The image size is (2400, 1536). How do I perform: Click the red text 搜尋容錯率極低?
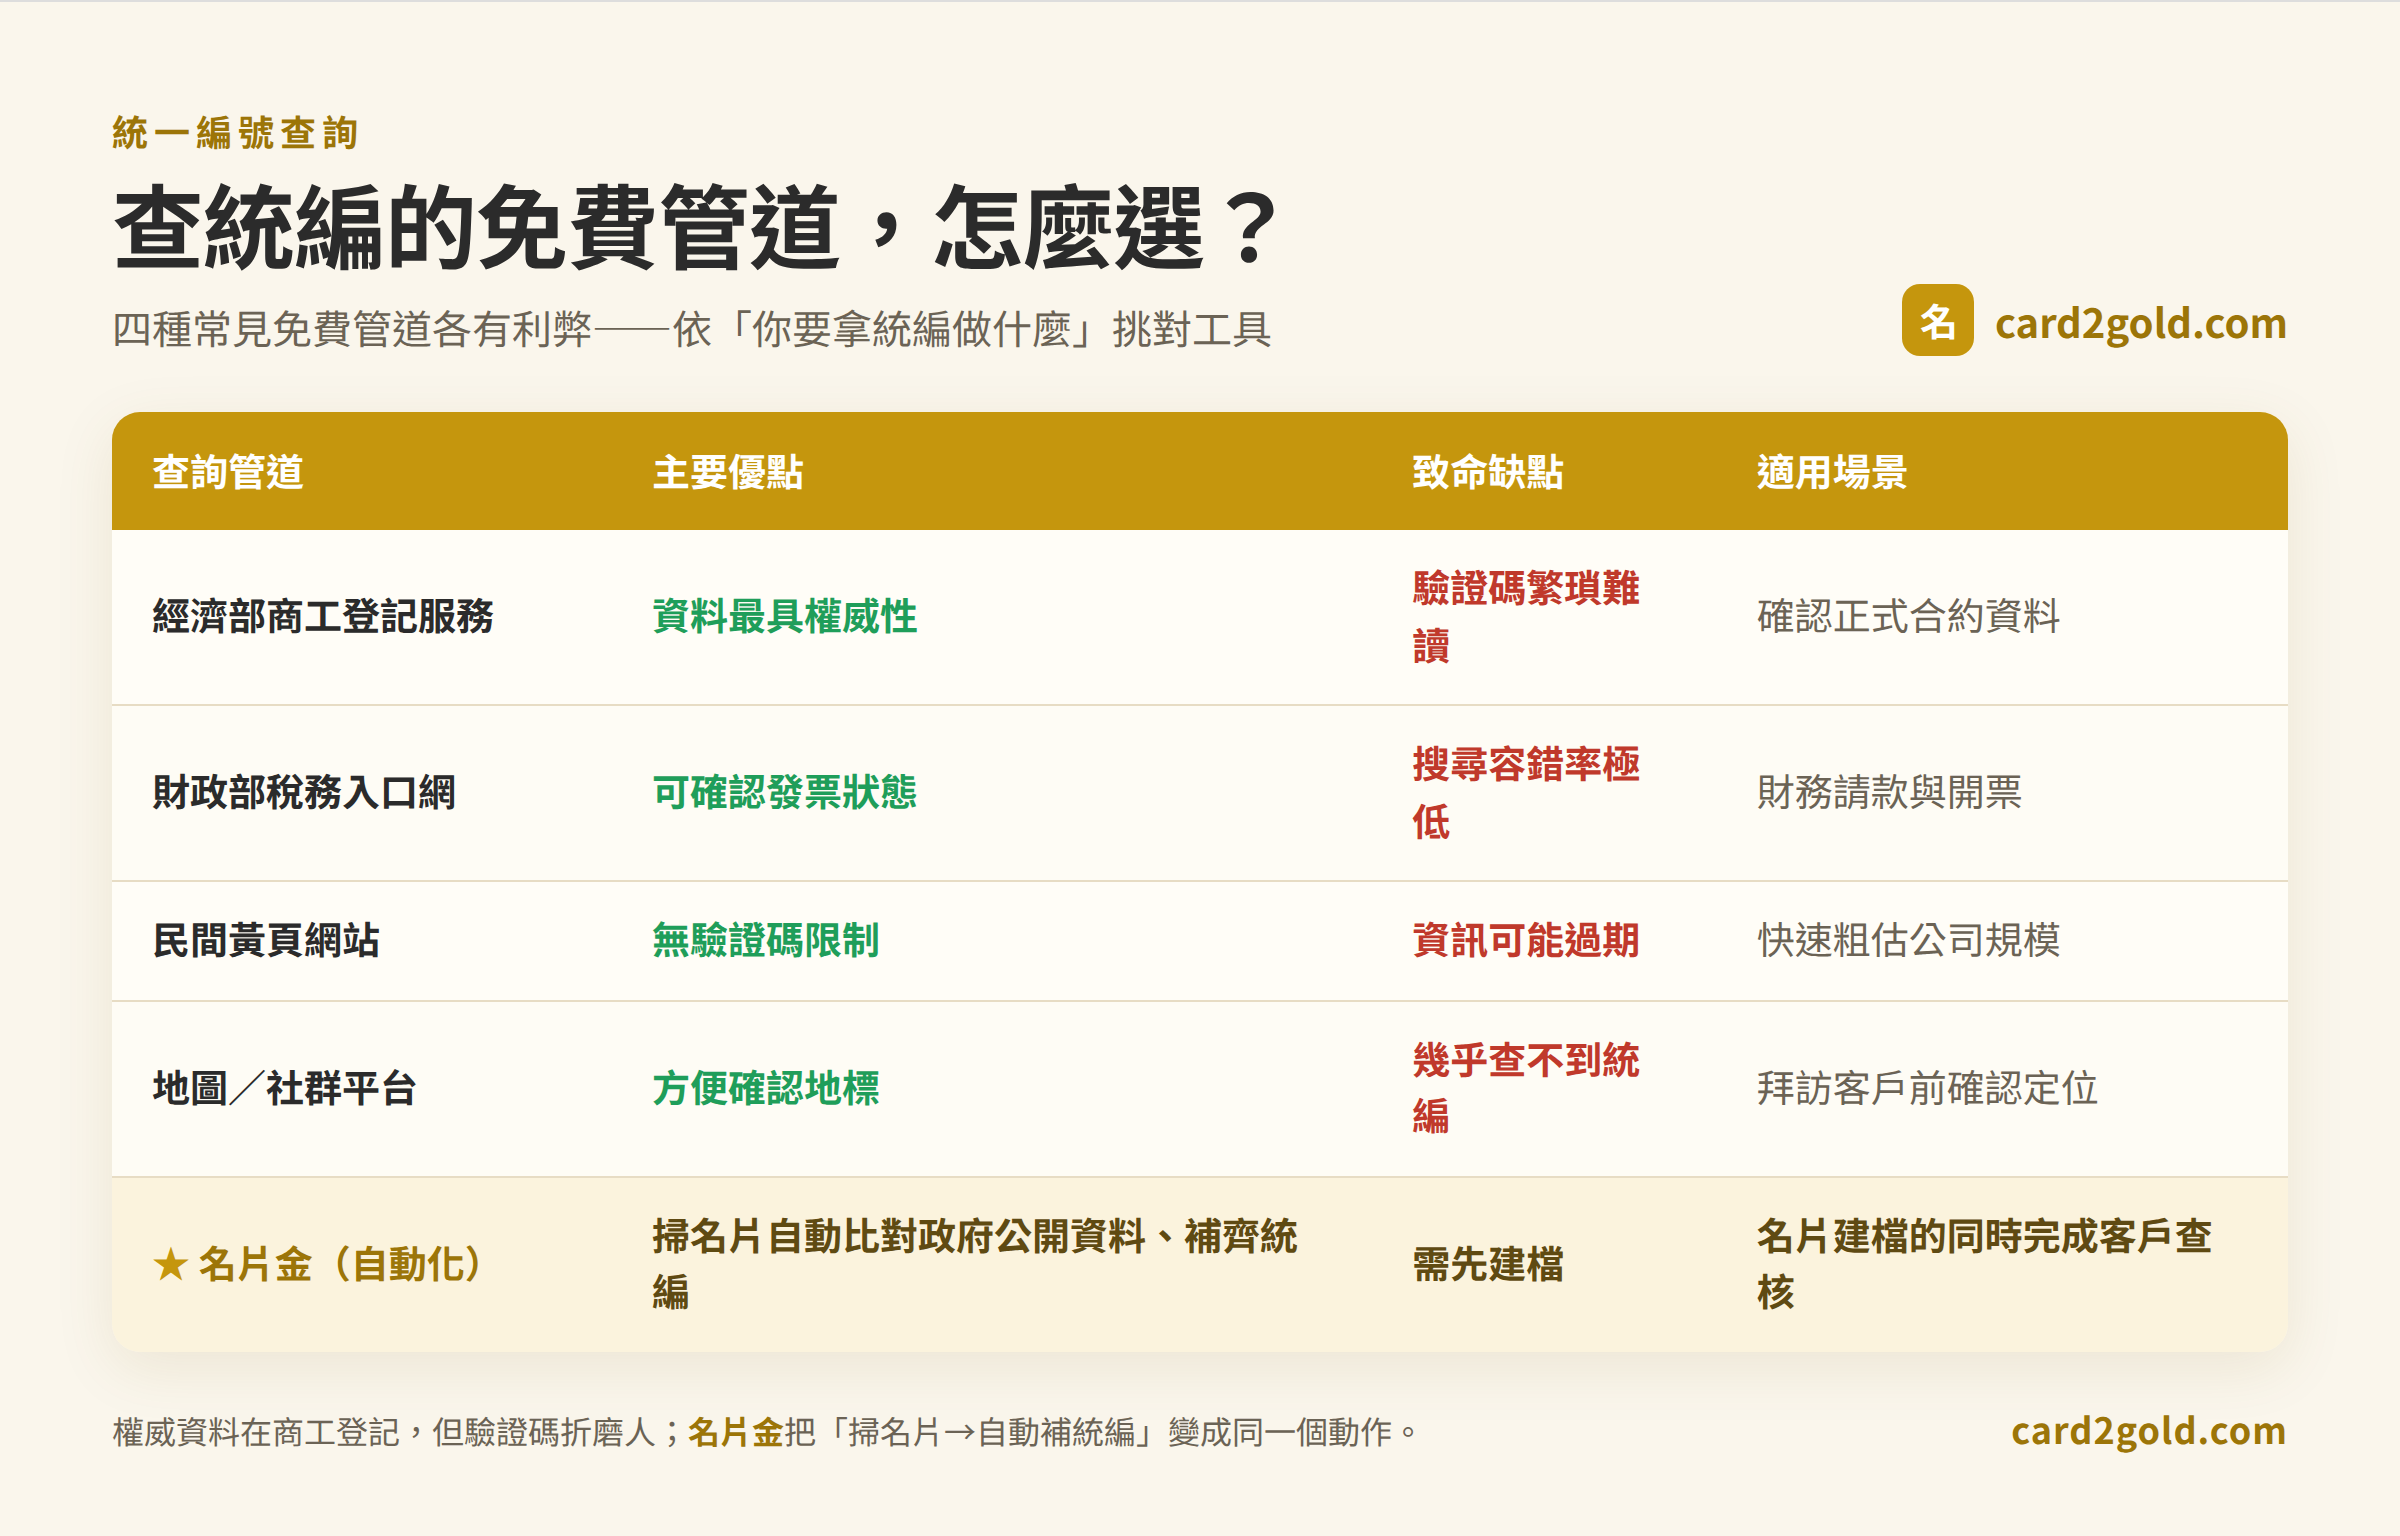[x=1526, y=793]
